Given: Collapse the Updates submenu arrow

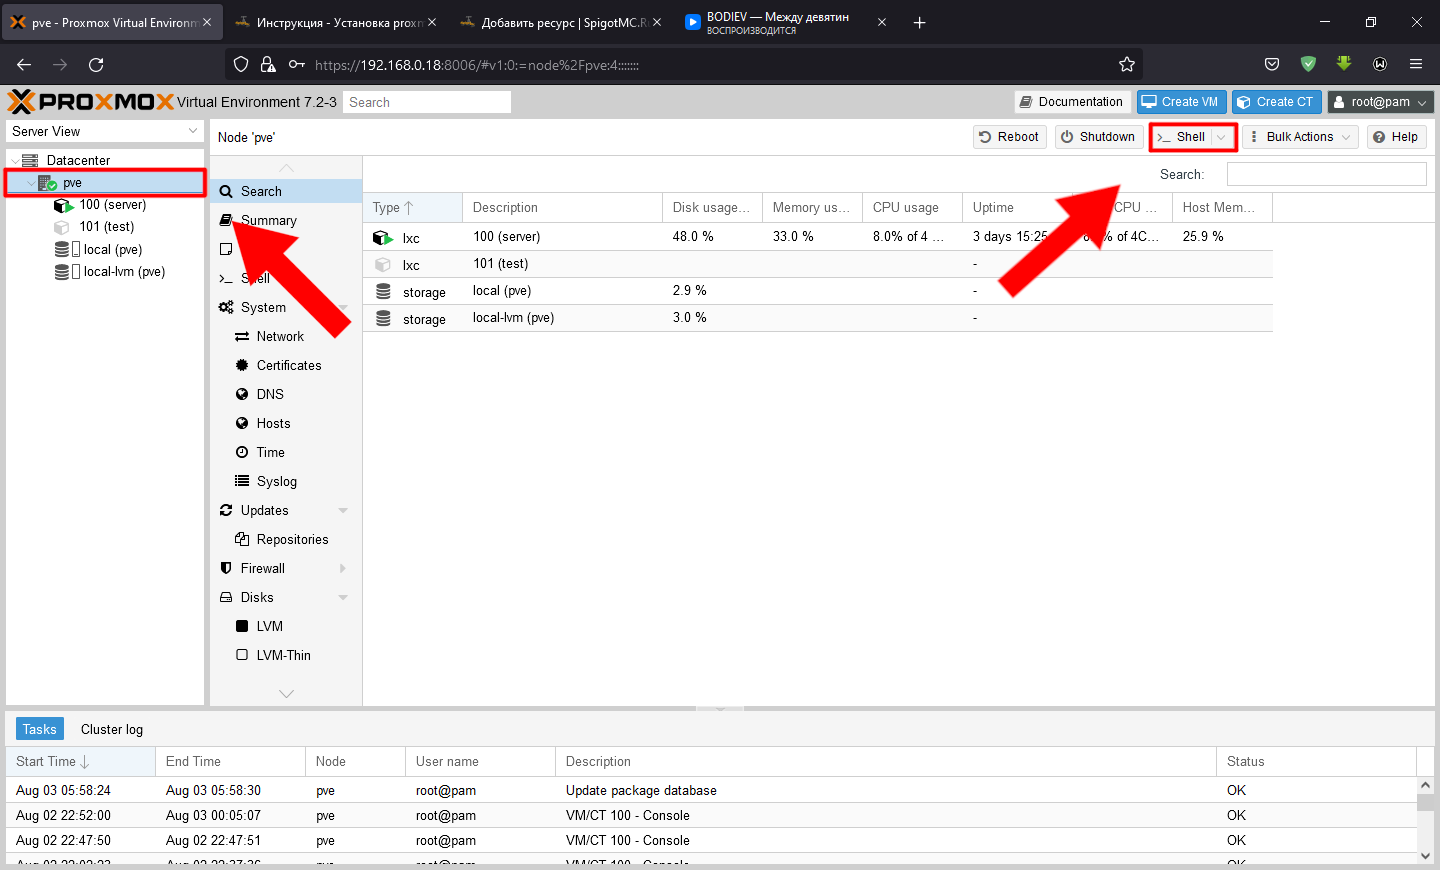Looking at the screenshot, I should click(x=343, y=510).
